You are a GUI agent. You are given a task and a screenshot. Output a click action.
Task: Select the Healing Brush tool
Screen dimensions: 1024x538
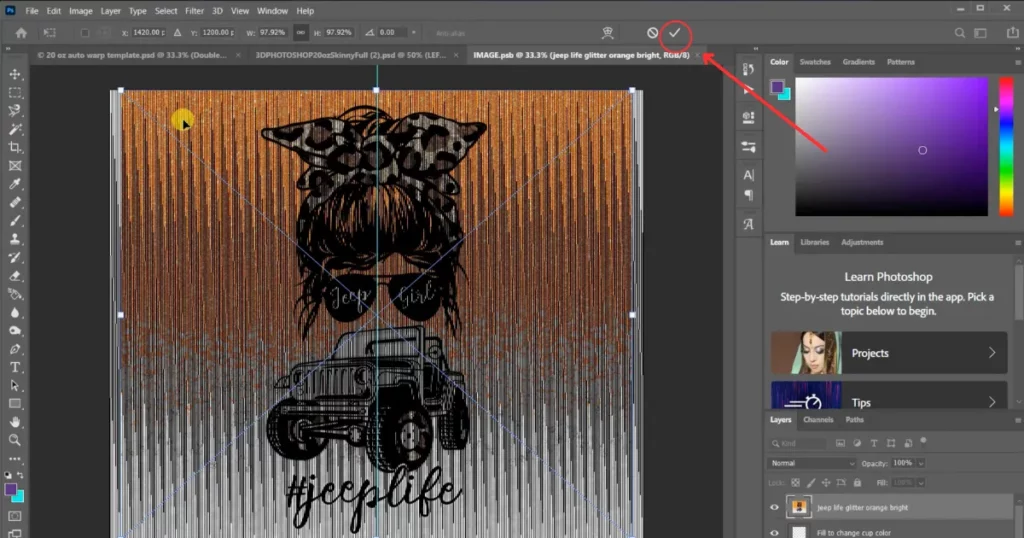point(15,202)
